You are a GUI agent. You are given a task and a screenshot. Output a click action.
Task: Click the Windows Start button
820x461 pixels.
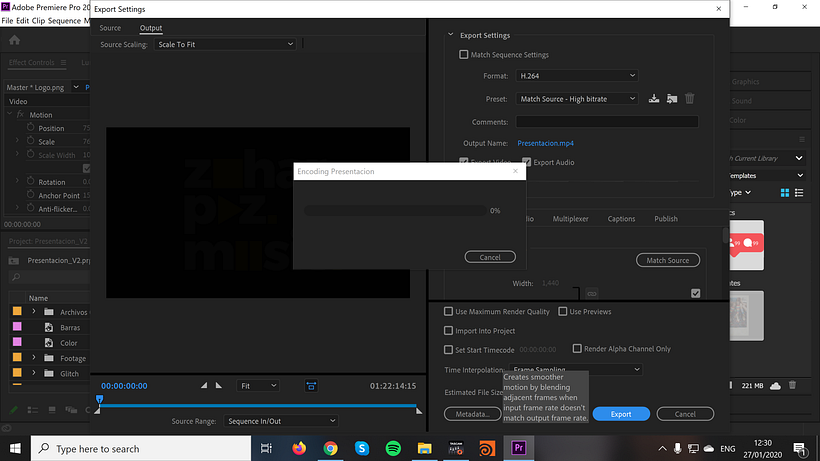[x=15, y=448]
